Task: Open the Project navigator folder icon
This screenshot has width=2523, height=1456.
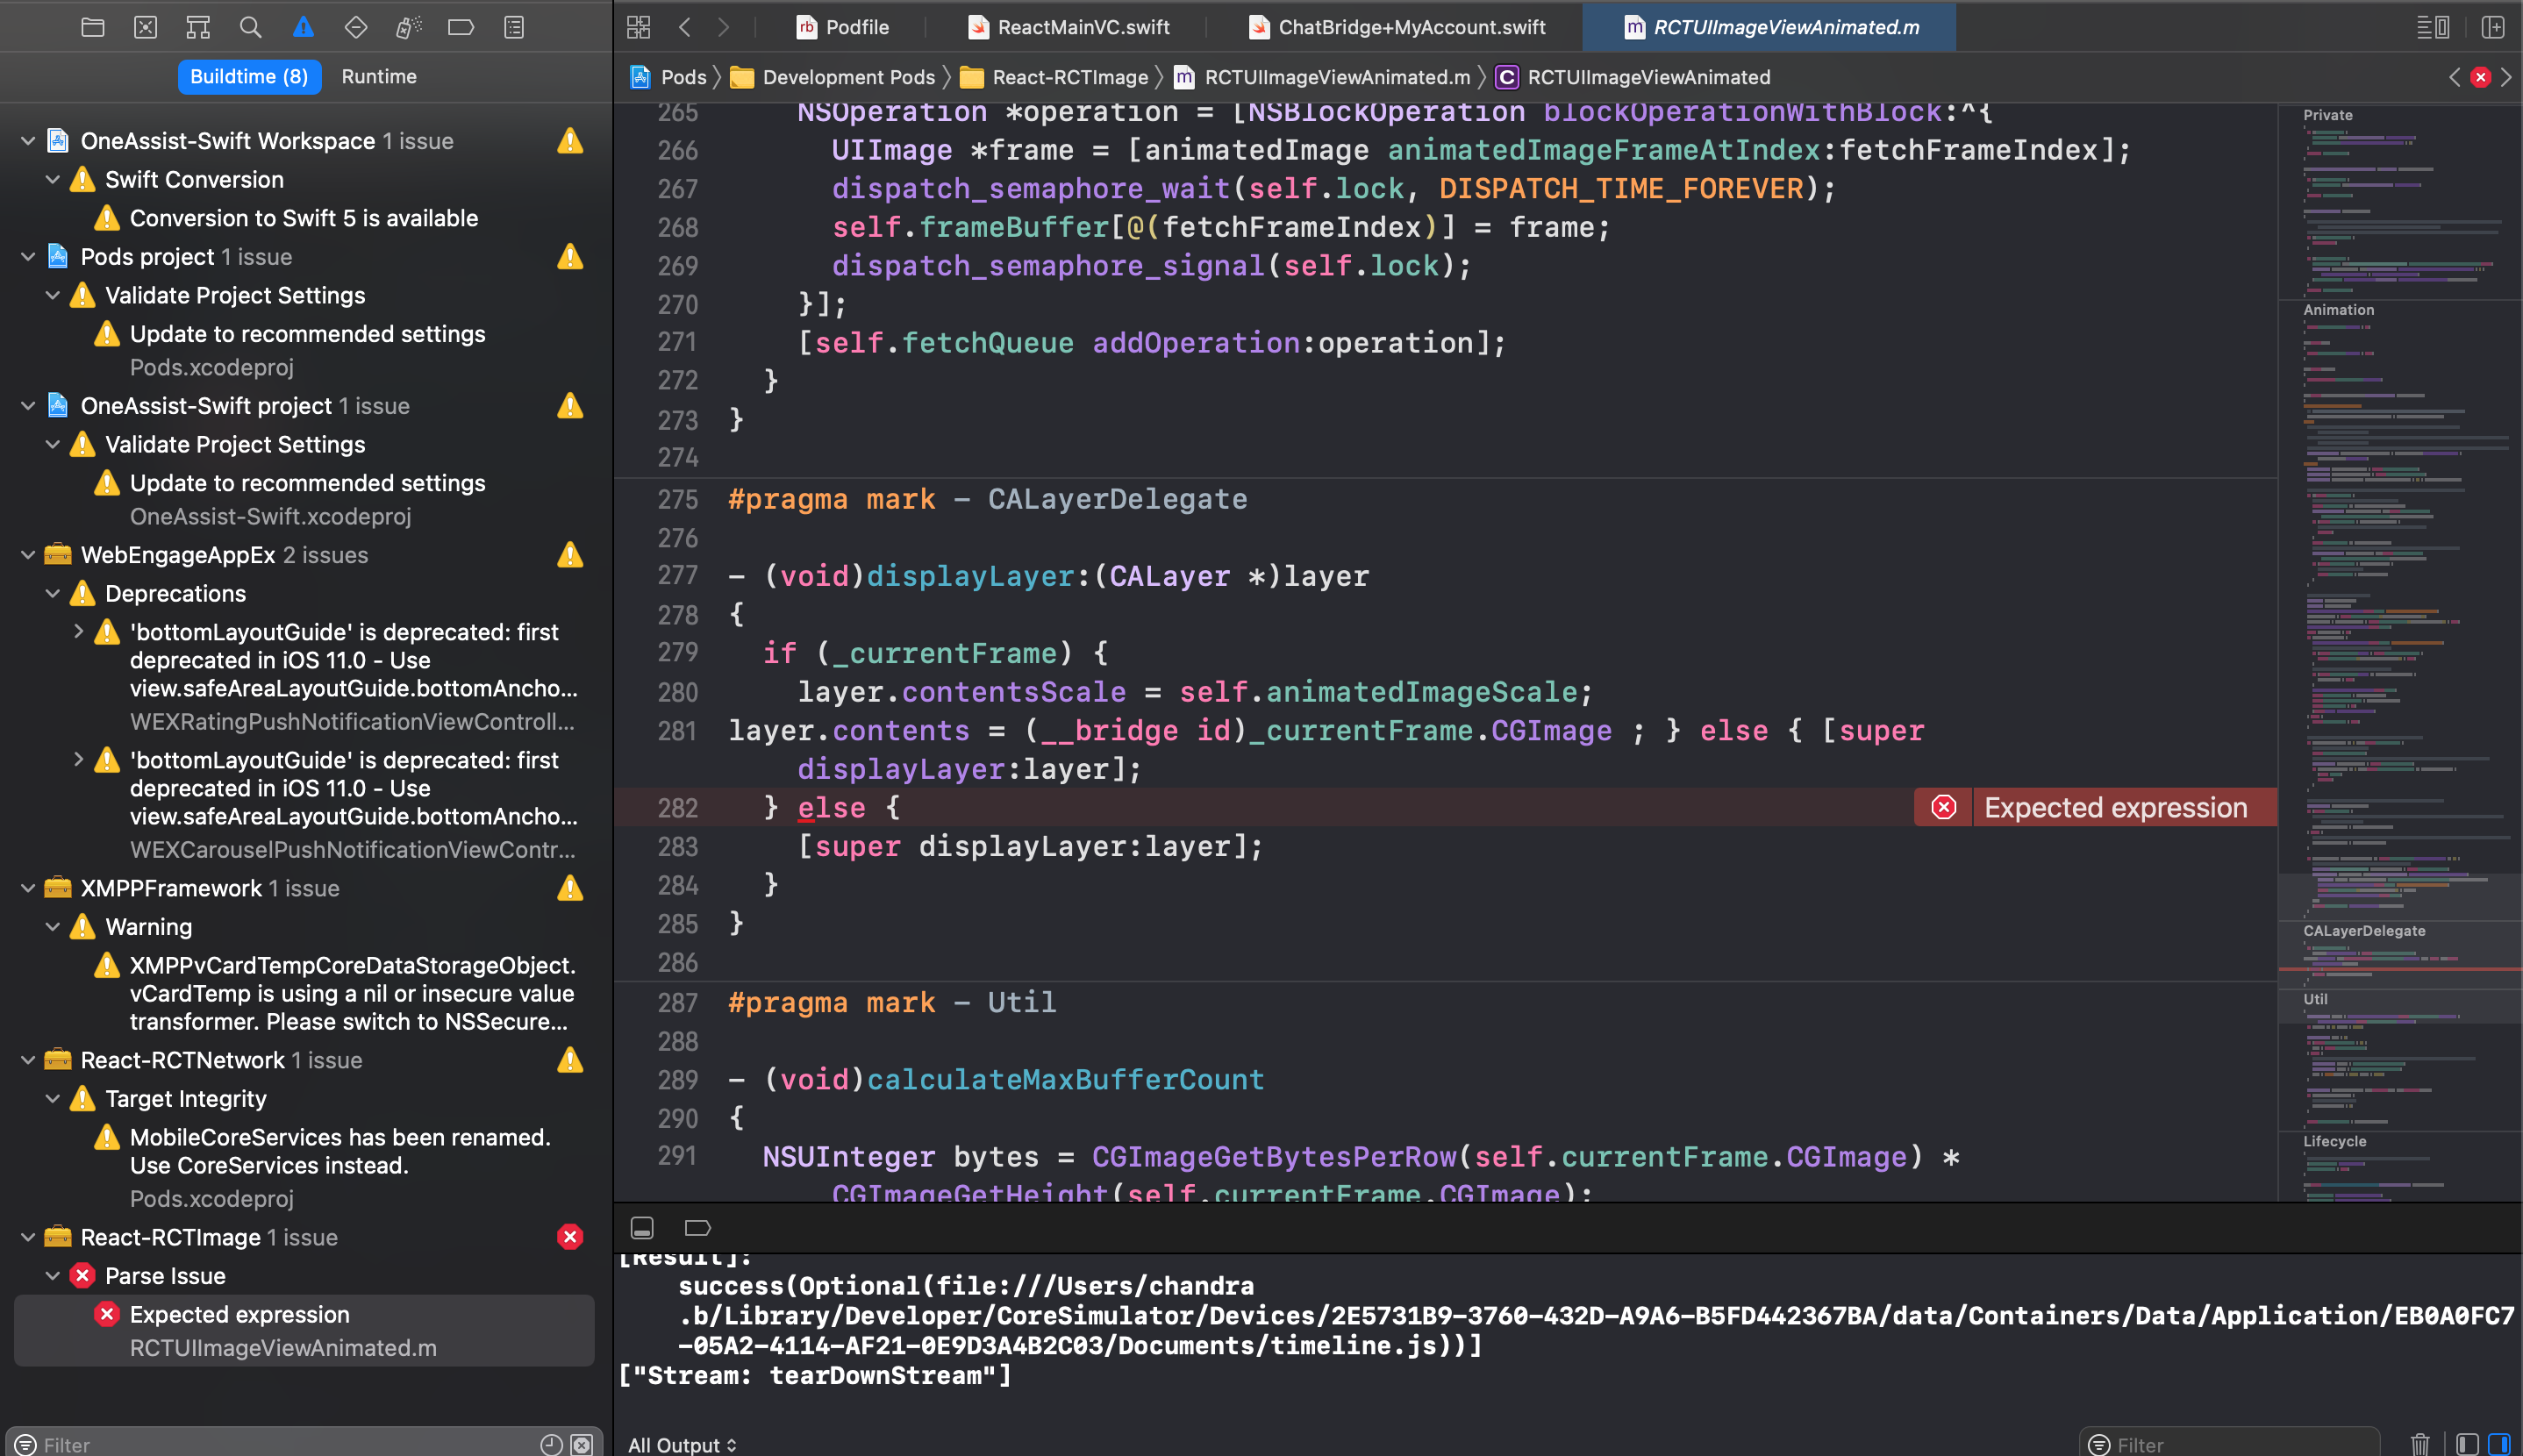Action: click(x=93, y=27)
